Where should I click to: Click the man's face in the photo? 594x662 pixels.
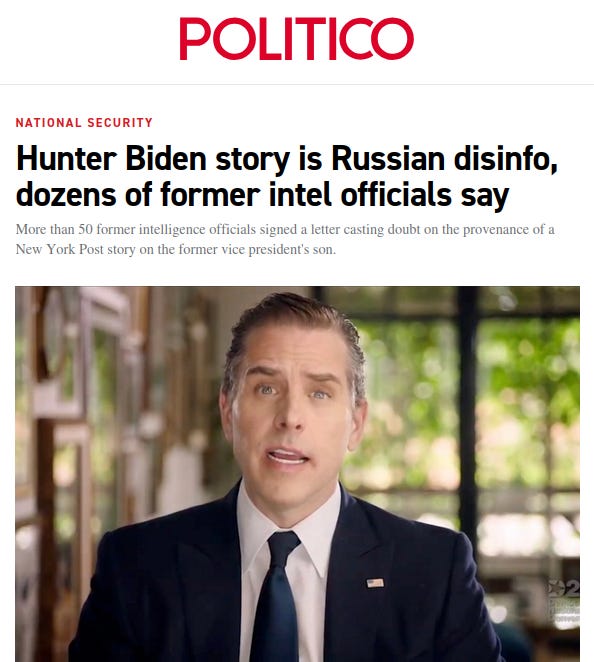[290, 418]
